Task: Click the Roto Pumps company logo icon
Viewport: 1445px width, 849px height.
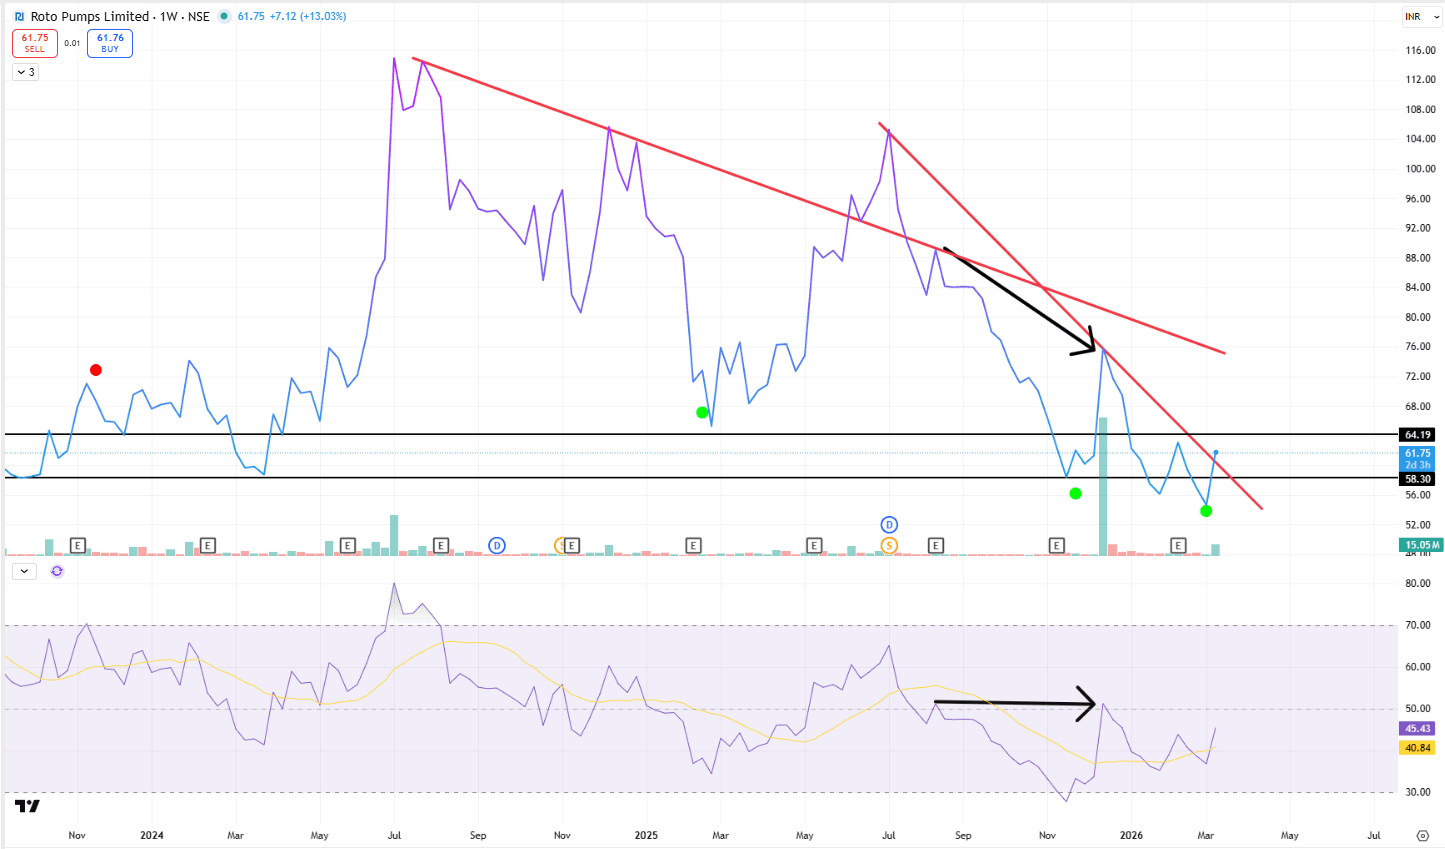Action: [x=20, y=17]
